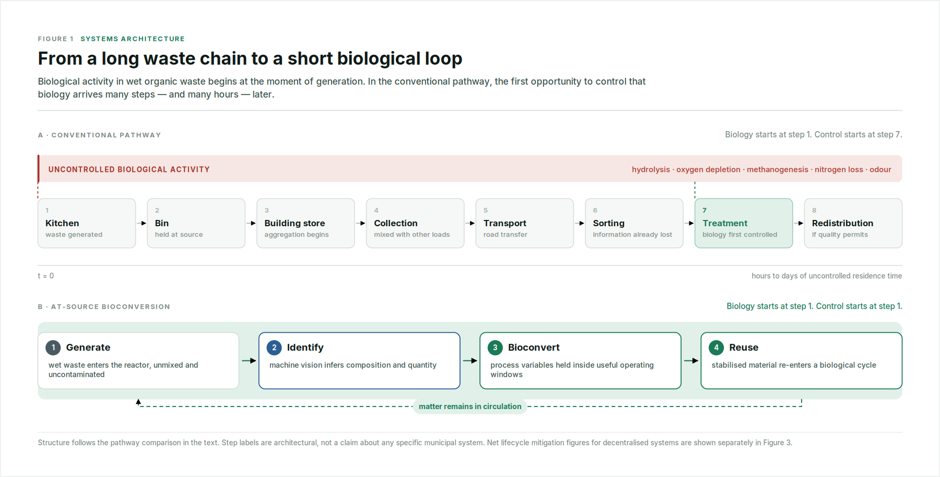Click the green number 3 circle badge
Image resolution: width=940 pixels, height=477 pixels.
click(x=495, y=348)
